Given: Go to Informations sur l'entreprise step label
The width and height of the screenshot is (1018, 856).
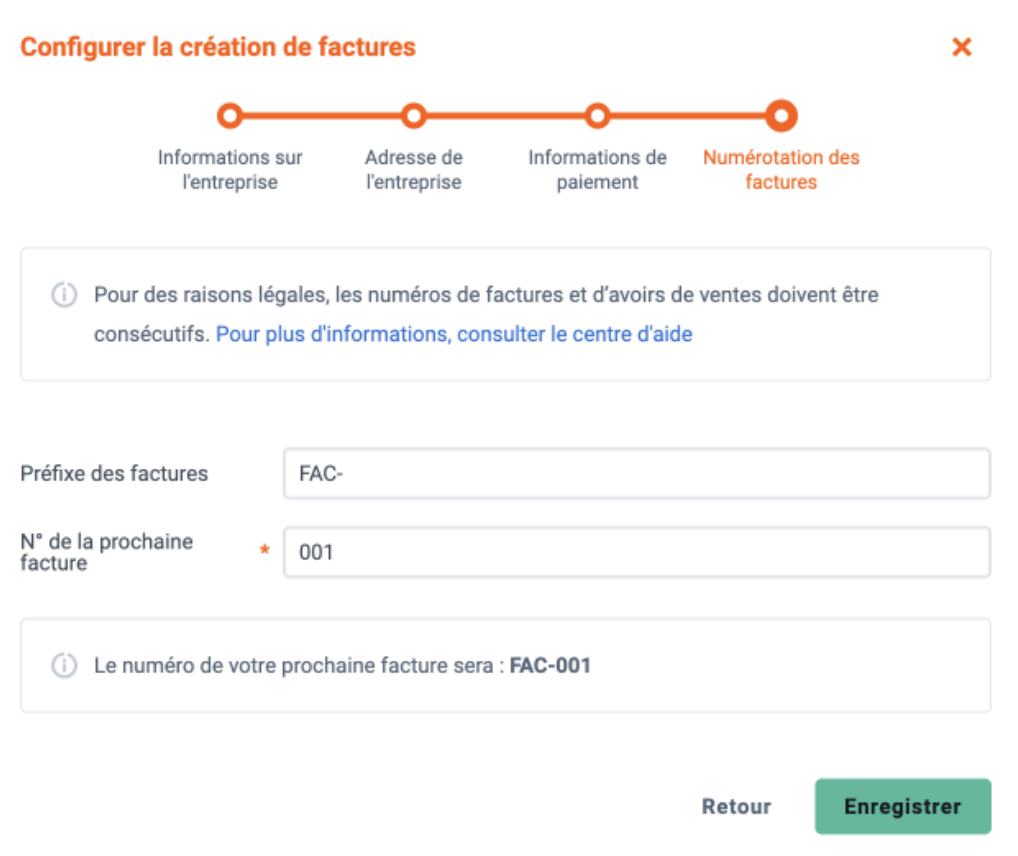Looking at the screenshot, I should tap(230, 170).
